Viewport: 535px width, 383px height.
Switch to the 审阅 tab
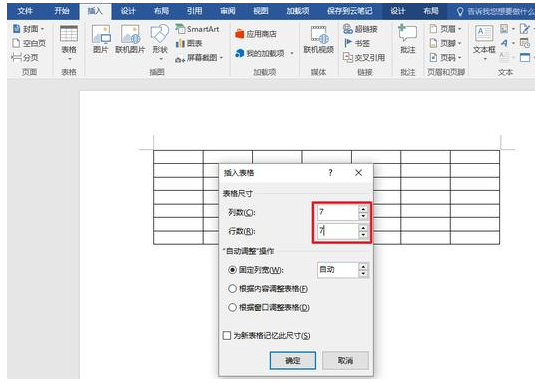pos(228,11)
